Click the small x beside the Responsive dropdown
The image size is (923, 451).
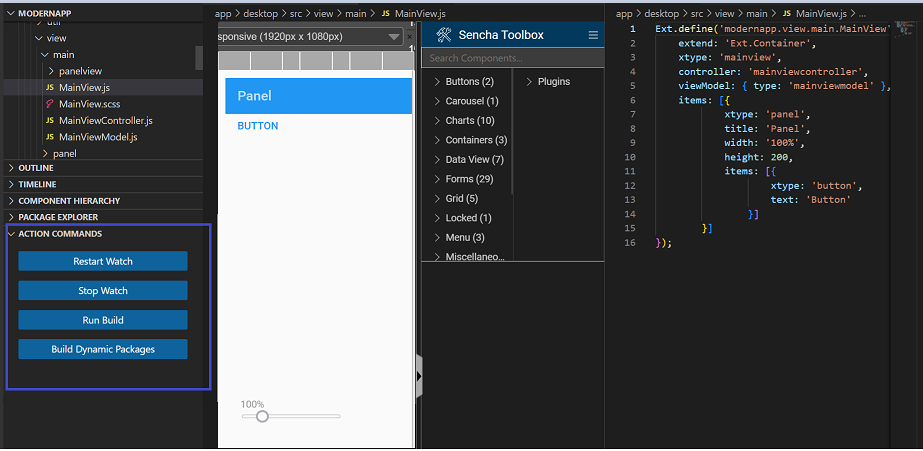tap(410, 37)
